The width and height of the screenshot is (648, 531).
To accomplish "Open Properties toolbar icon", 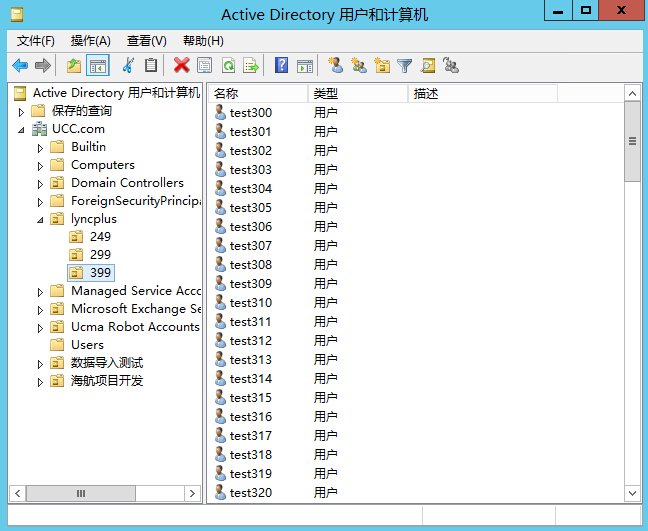I will coord(205,65).
